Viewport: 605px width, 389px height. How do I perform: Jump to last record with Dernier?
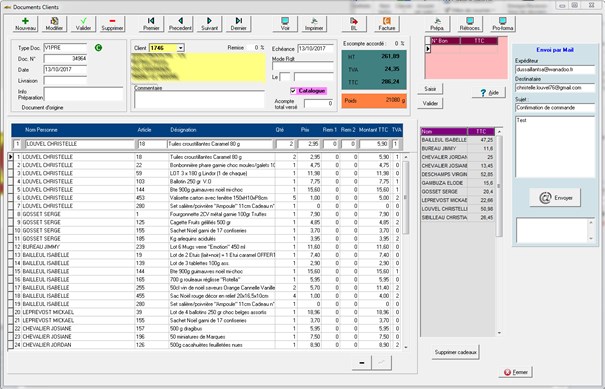[238, 24]
